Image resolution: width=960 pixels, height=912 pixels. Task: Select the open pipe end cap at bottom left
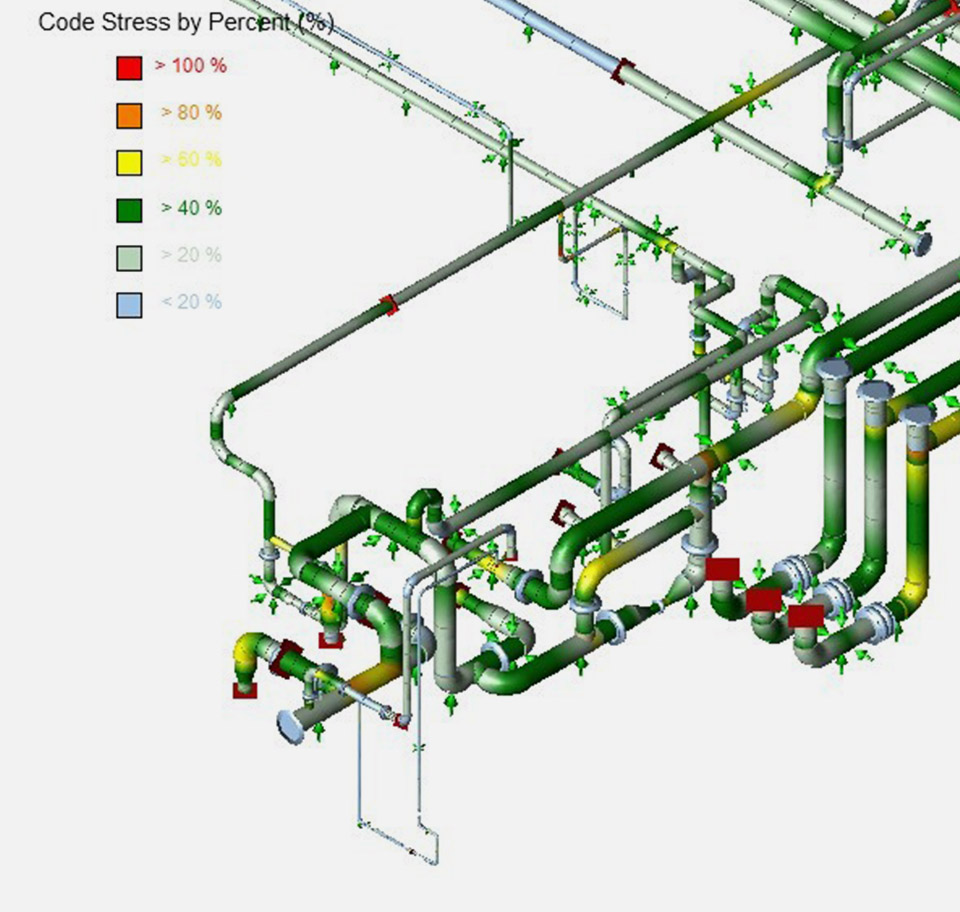click(x=290, y=726)
